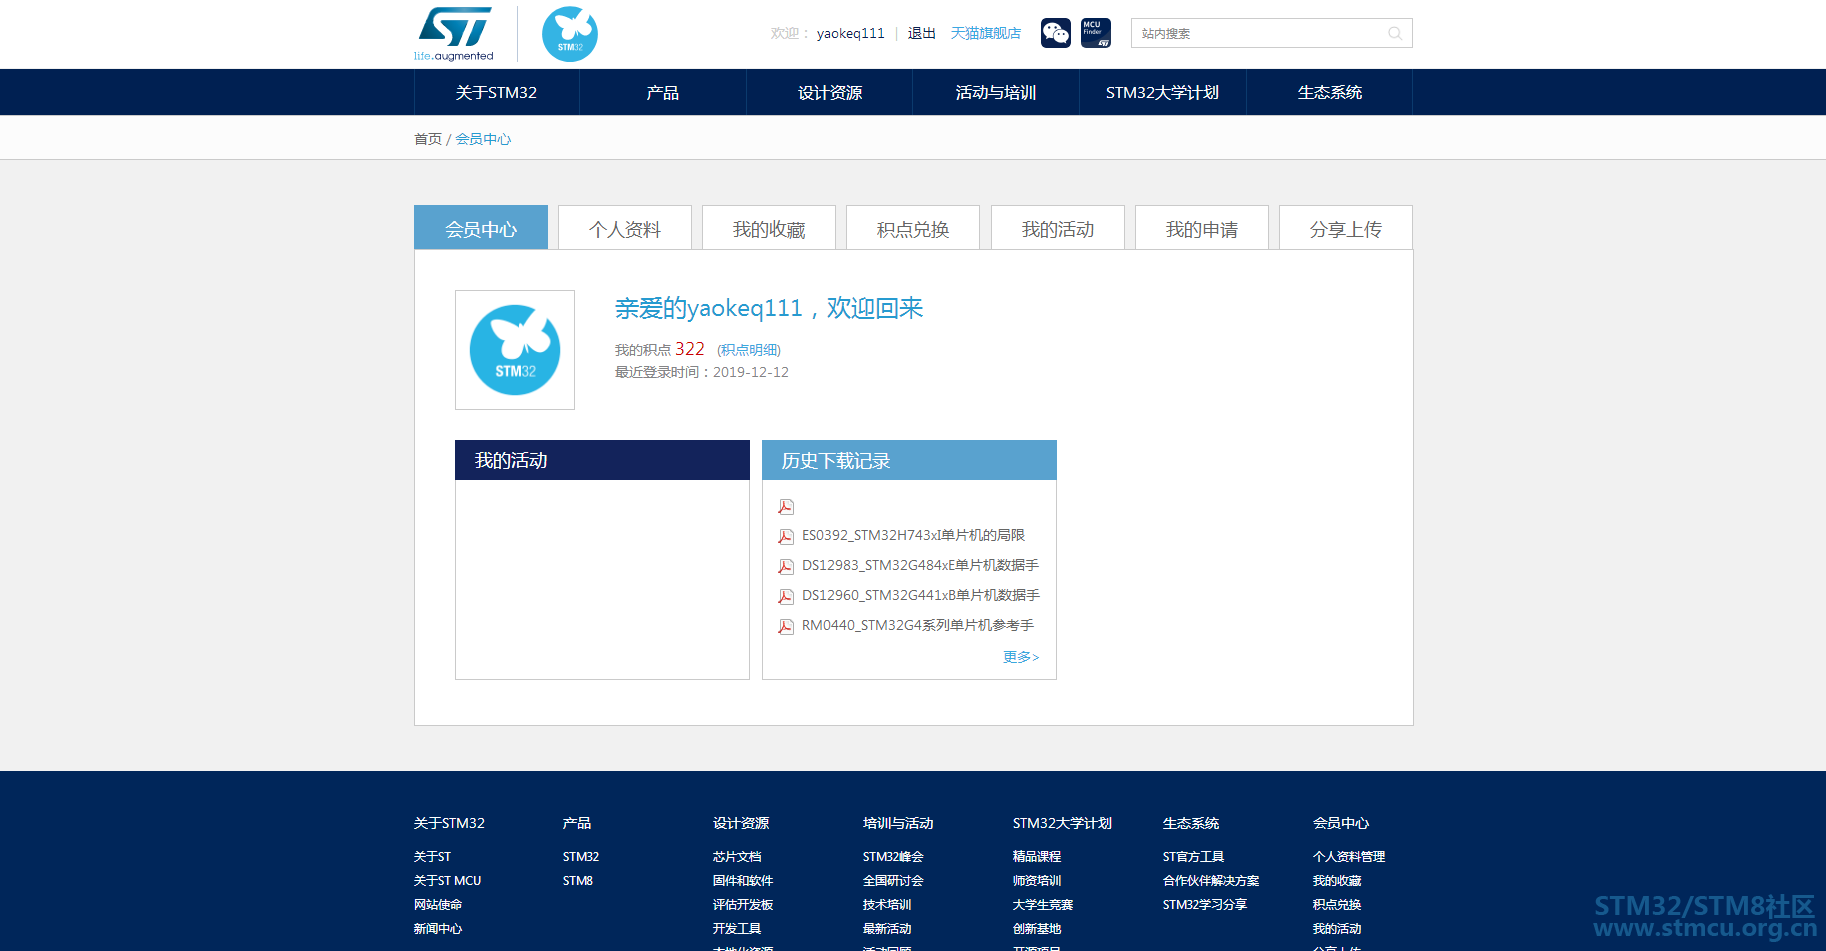Screen dimensions: 1826x951
Task: Open the 个人资料管理 footer link
Action: (1349, 857)
